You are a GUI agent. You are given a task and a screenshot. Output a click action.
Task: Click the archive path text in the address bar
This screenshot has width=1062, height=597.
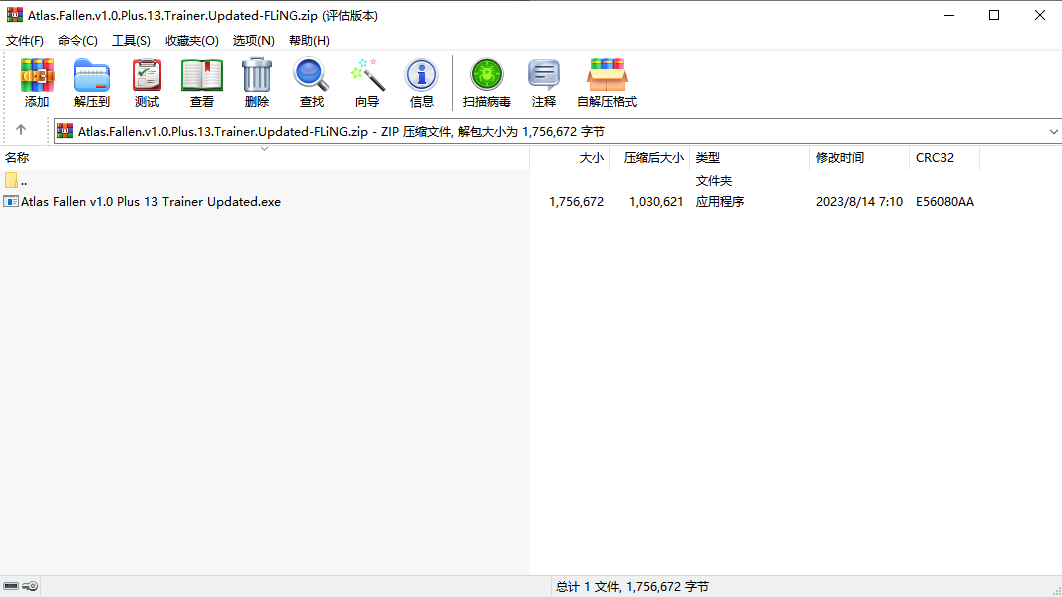click(341, 131)
